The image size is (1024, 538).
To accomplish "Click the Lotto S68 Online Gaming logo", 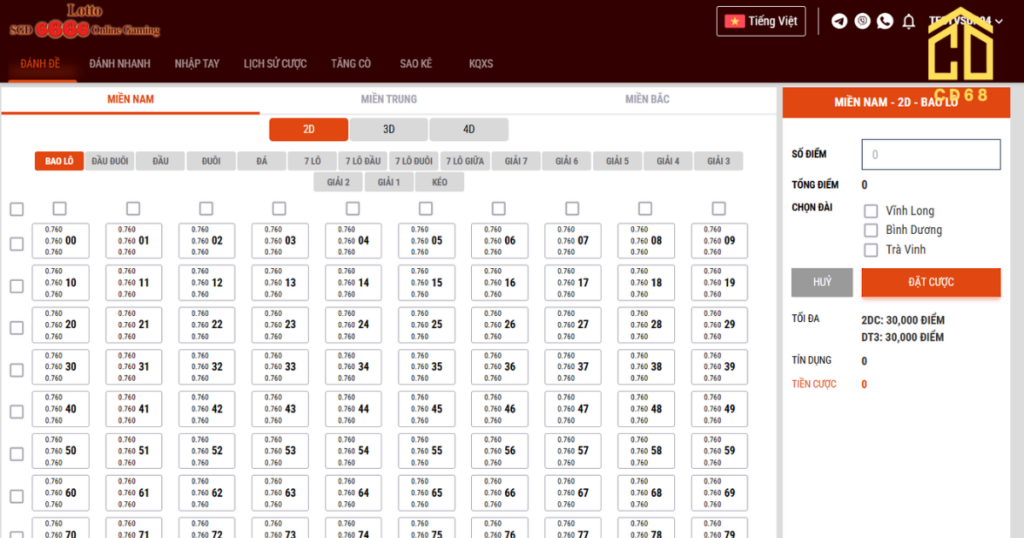I will click(x=85, y=22).
